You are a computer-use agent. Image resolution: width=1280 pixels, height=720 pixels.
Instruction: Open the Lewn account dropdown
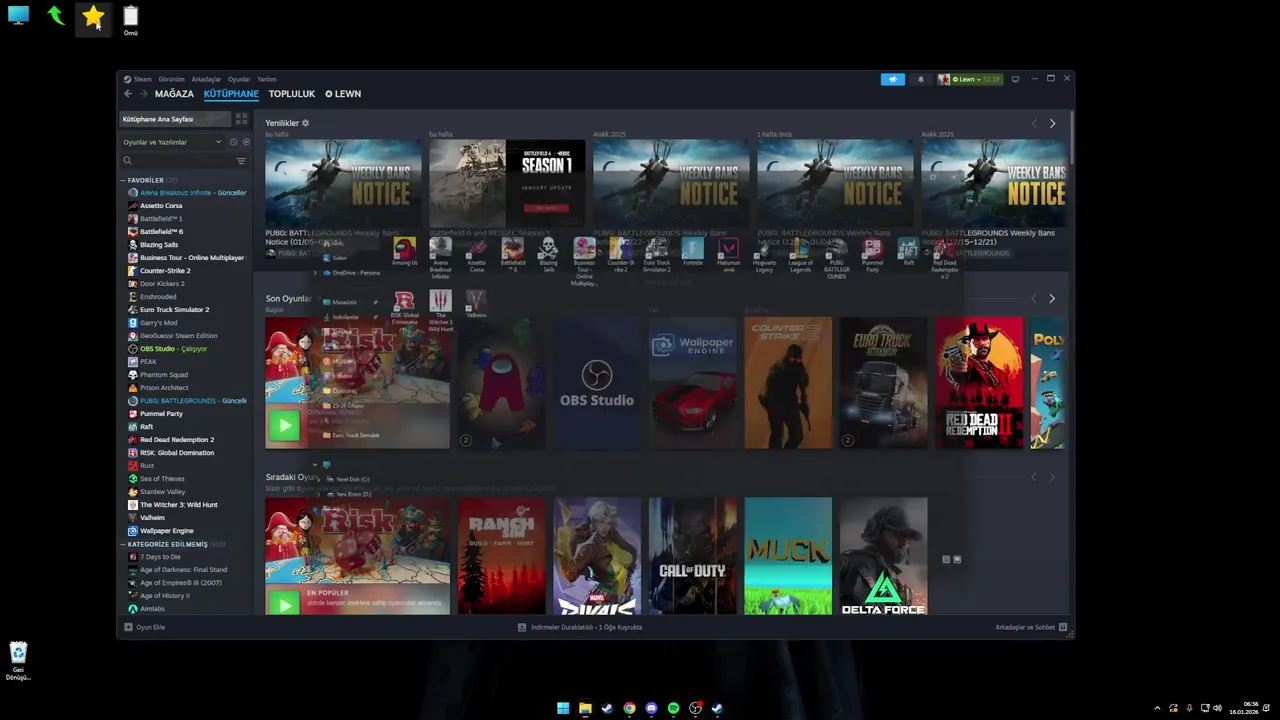point(969,79)
